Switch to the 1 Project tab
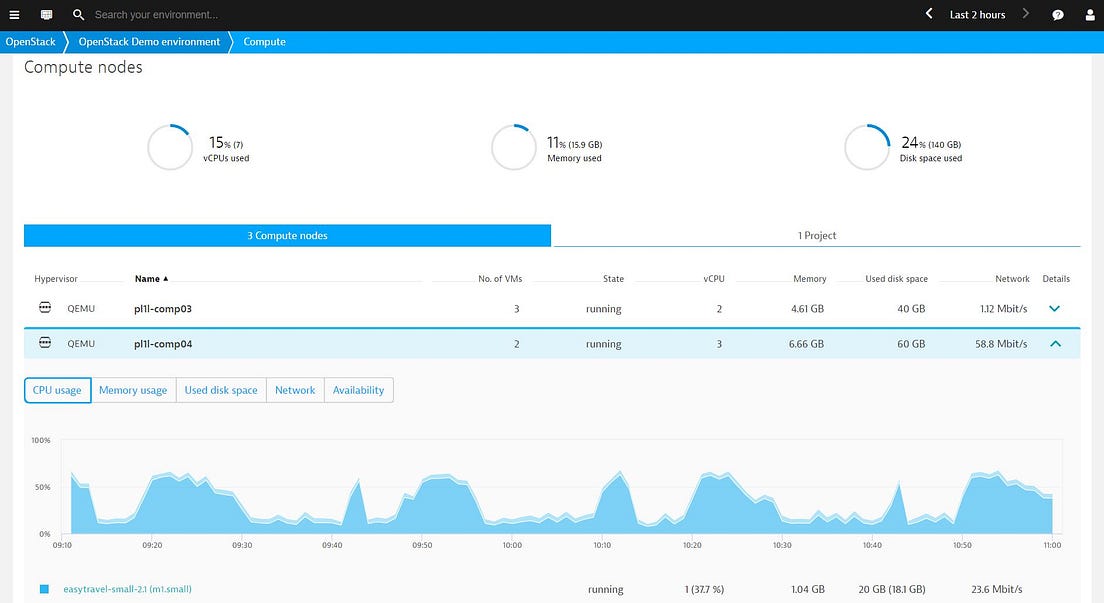Viewport: 1104px width, 603px height. tap(817, 235)
